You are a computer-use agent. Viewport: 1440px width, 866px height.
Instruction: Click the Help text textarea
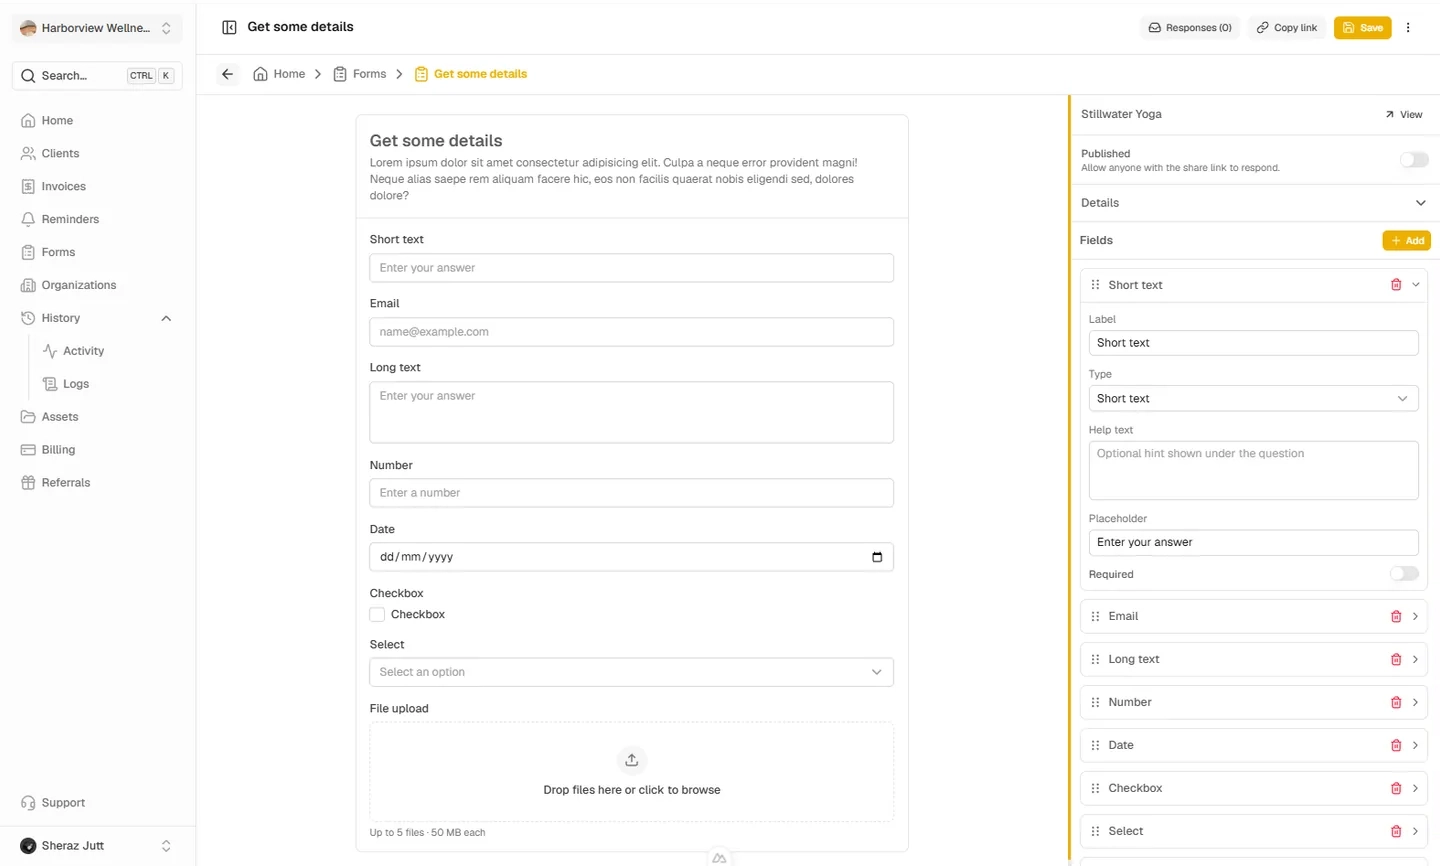pos(1253,470)
